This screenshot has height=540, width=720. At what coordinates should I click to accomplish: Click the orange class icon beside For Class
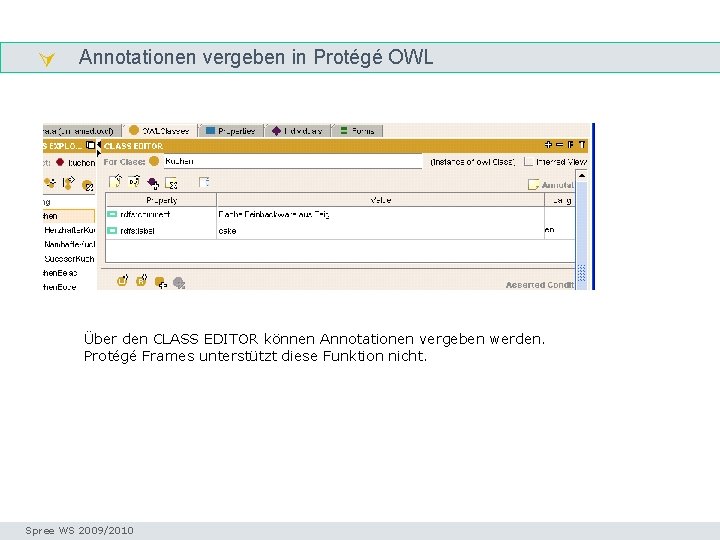(154, 161)
